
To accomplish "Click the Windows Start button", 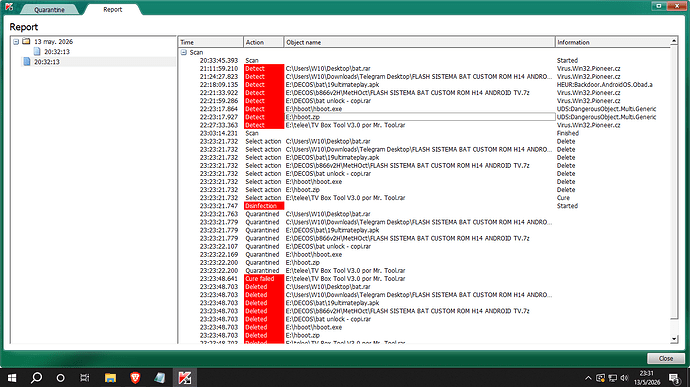I will tap(12, 377).
